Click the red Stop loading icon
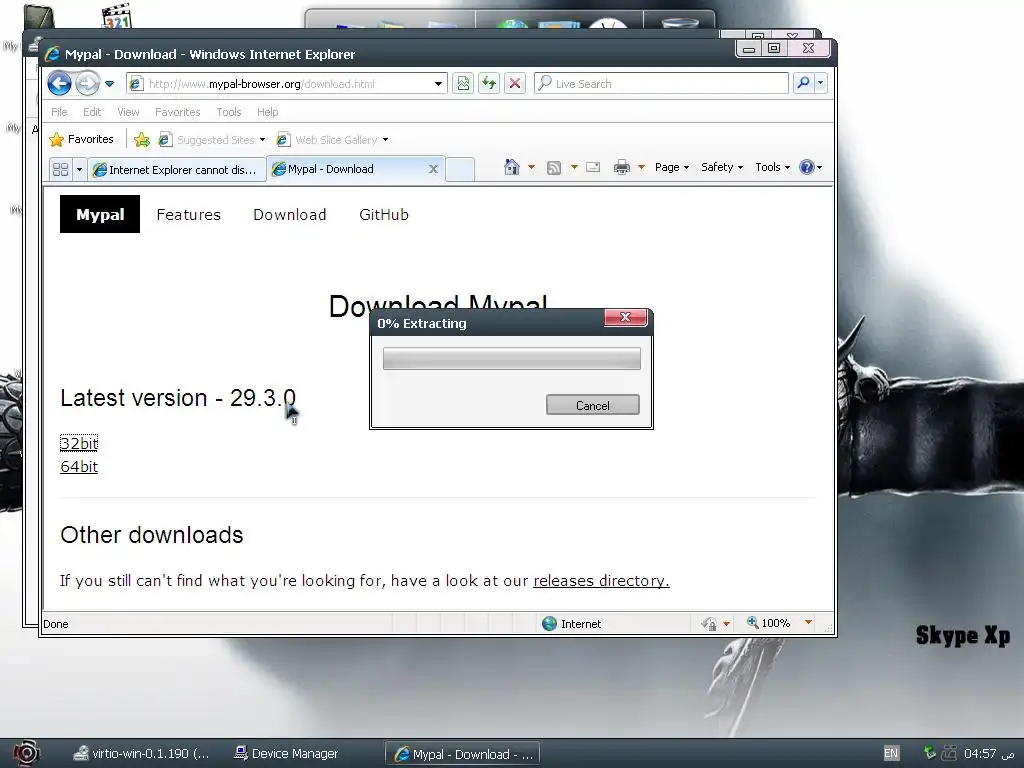Viewport: 1024px width, 768px height. point(515,84)
